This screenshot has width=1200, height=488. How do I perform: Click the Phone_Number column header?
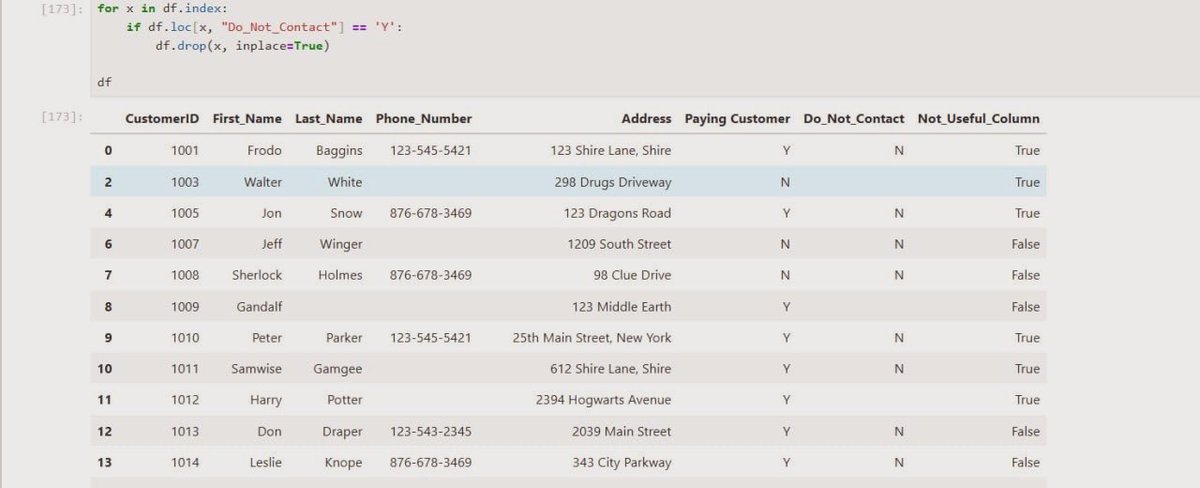[x=424, y=119]
